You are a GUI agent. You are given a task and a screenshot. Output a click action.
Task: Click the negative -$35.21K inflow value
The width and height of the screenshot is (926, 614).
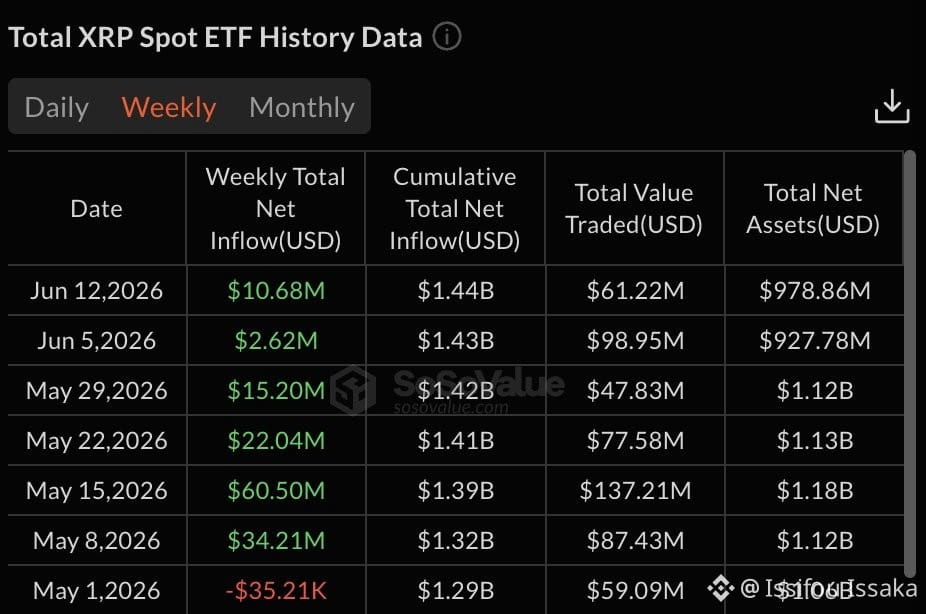[x=276, y=590]
